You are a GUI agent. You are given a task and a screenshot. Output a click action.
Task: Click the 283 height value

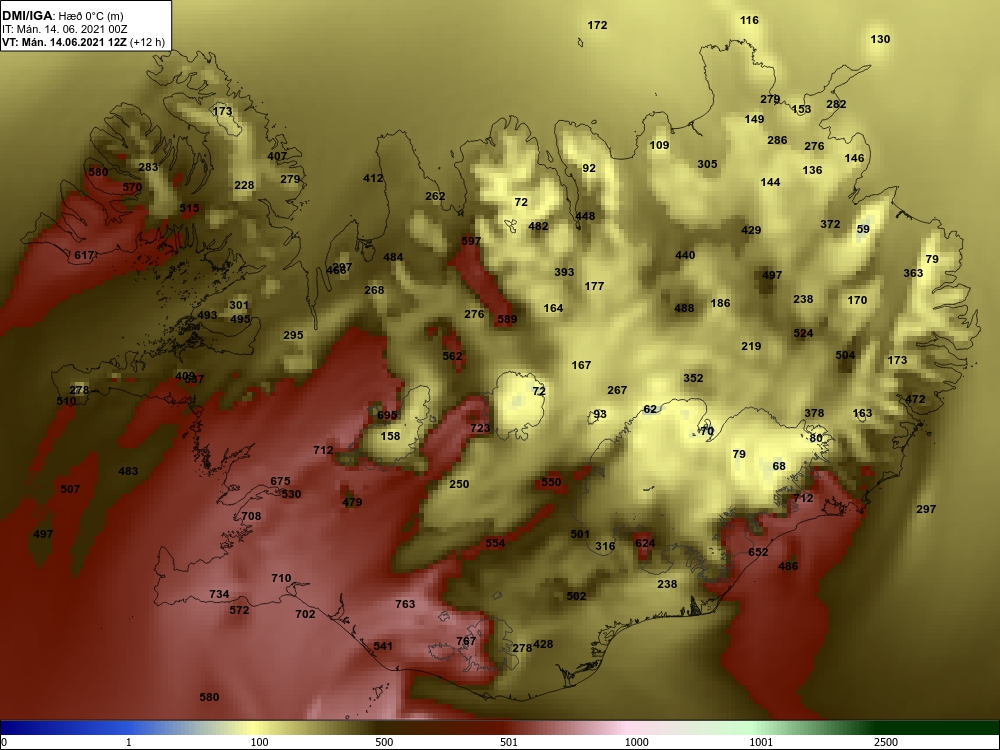(x=148, y=168)
